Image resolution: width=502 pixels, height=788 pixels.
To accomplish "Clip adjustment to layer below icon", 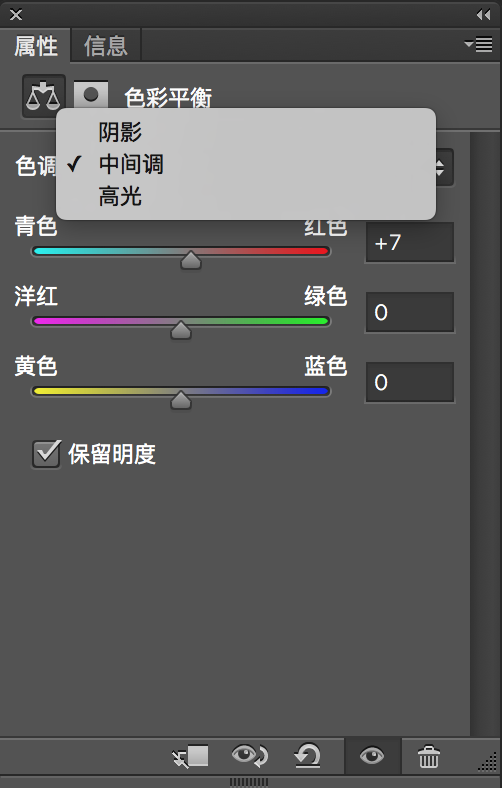I will 190,756.
